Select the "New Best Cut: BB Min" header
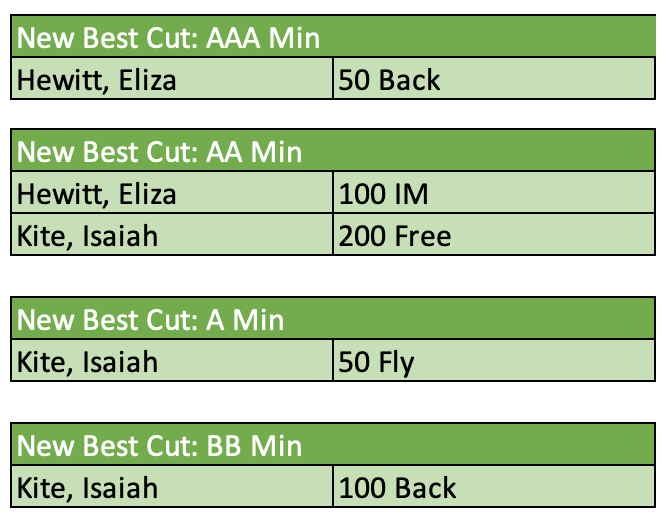666x526 pixels. click(x=160, y=444)
